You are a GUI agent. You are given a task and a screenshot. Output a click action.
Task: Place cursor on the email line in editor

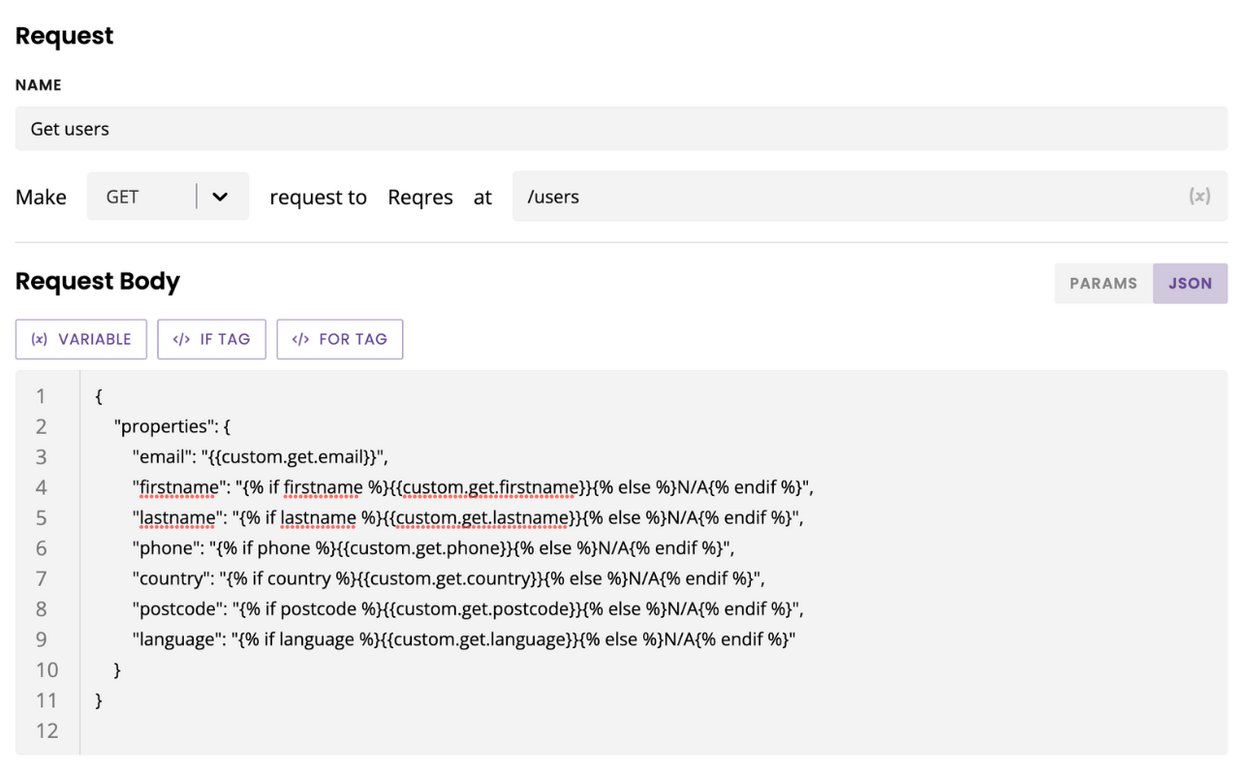coord(260,457)
